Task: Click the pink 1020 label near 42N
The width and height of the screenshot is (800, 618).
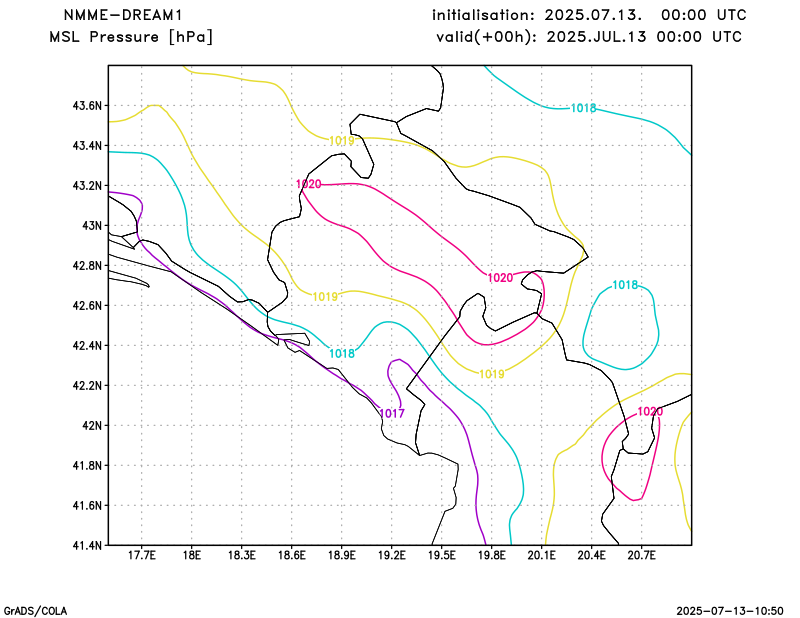Action: click(x=650, y=412)
